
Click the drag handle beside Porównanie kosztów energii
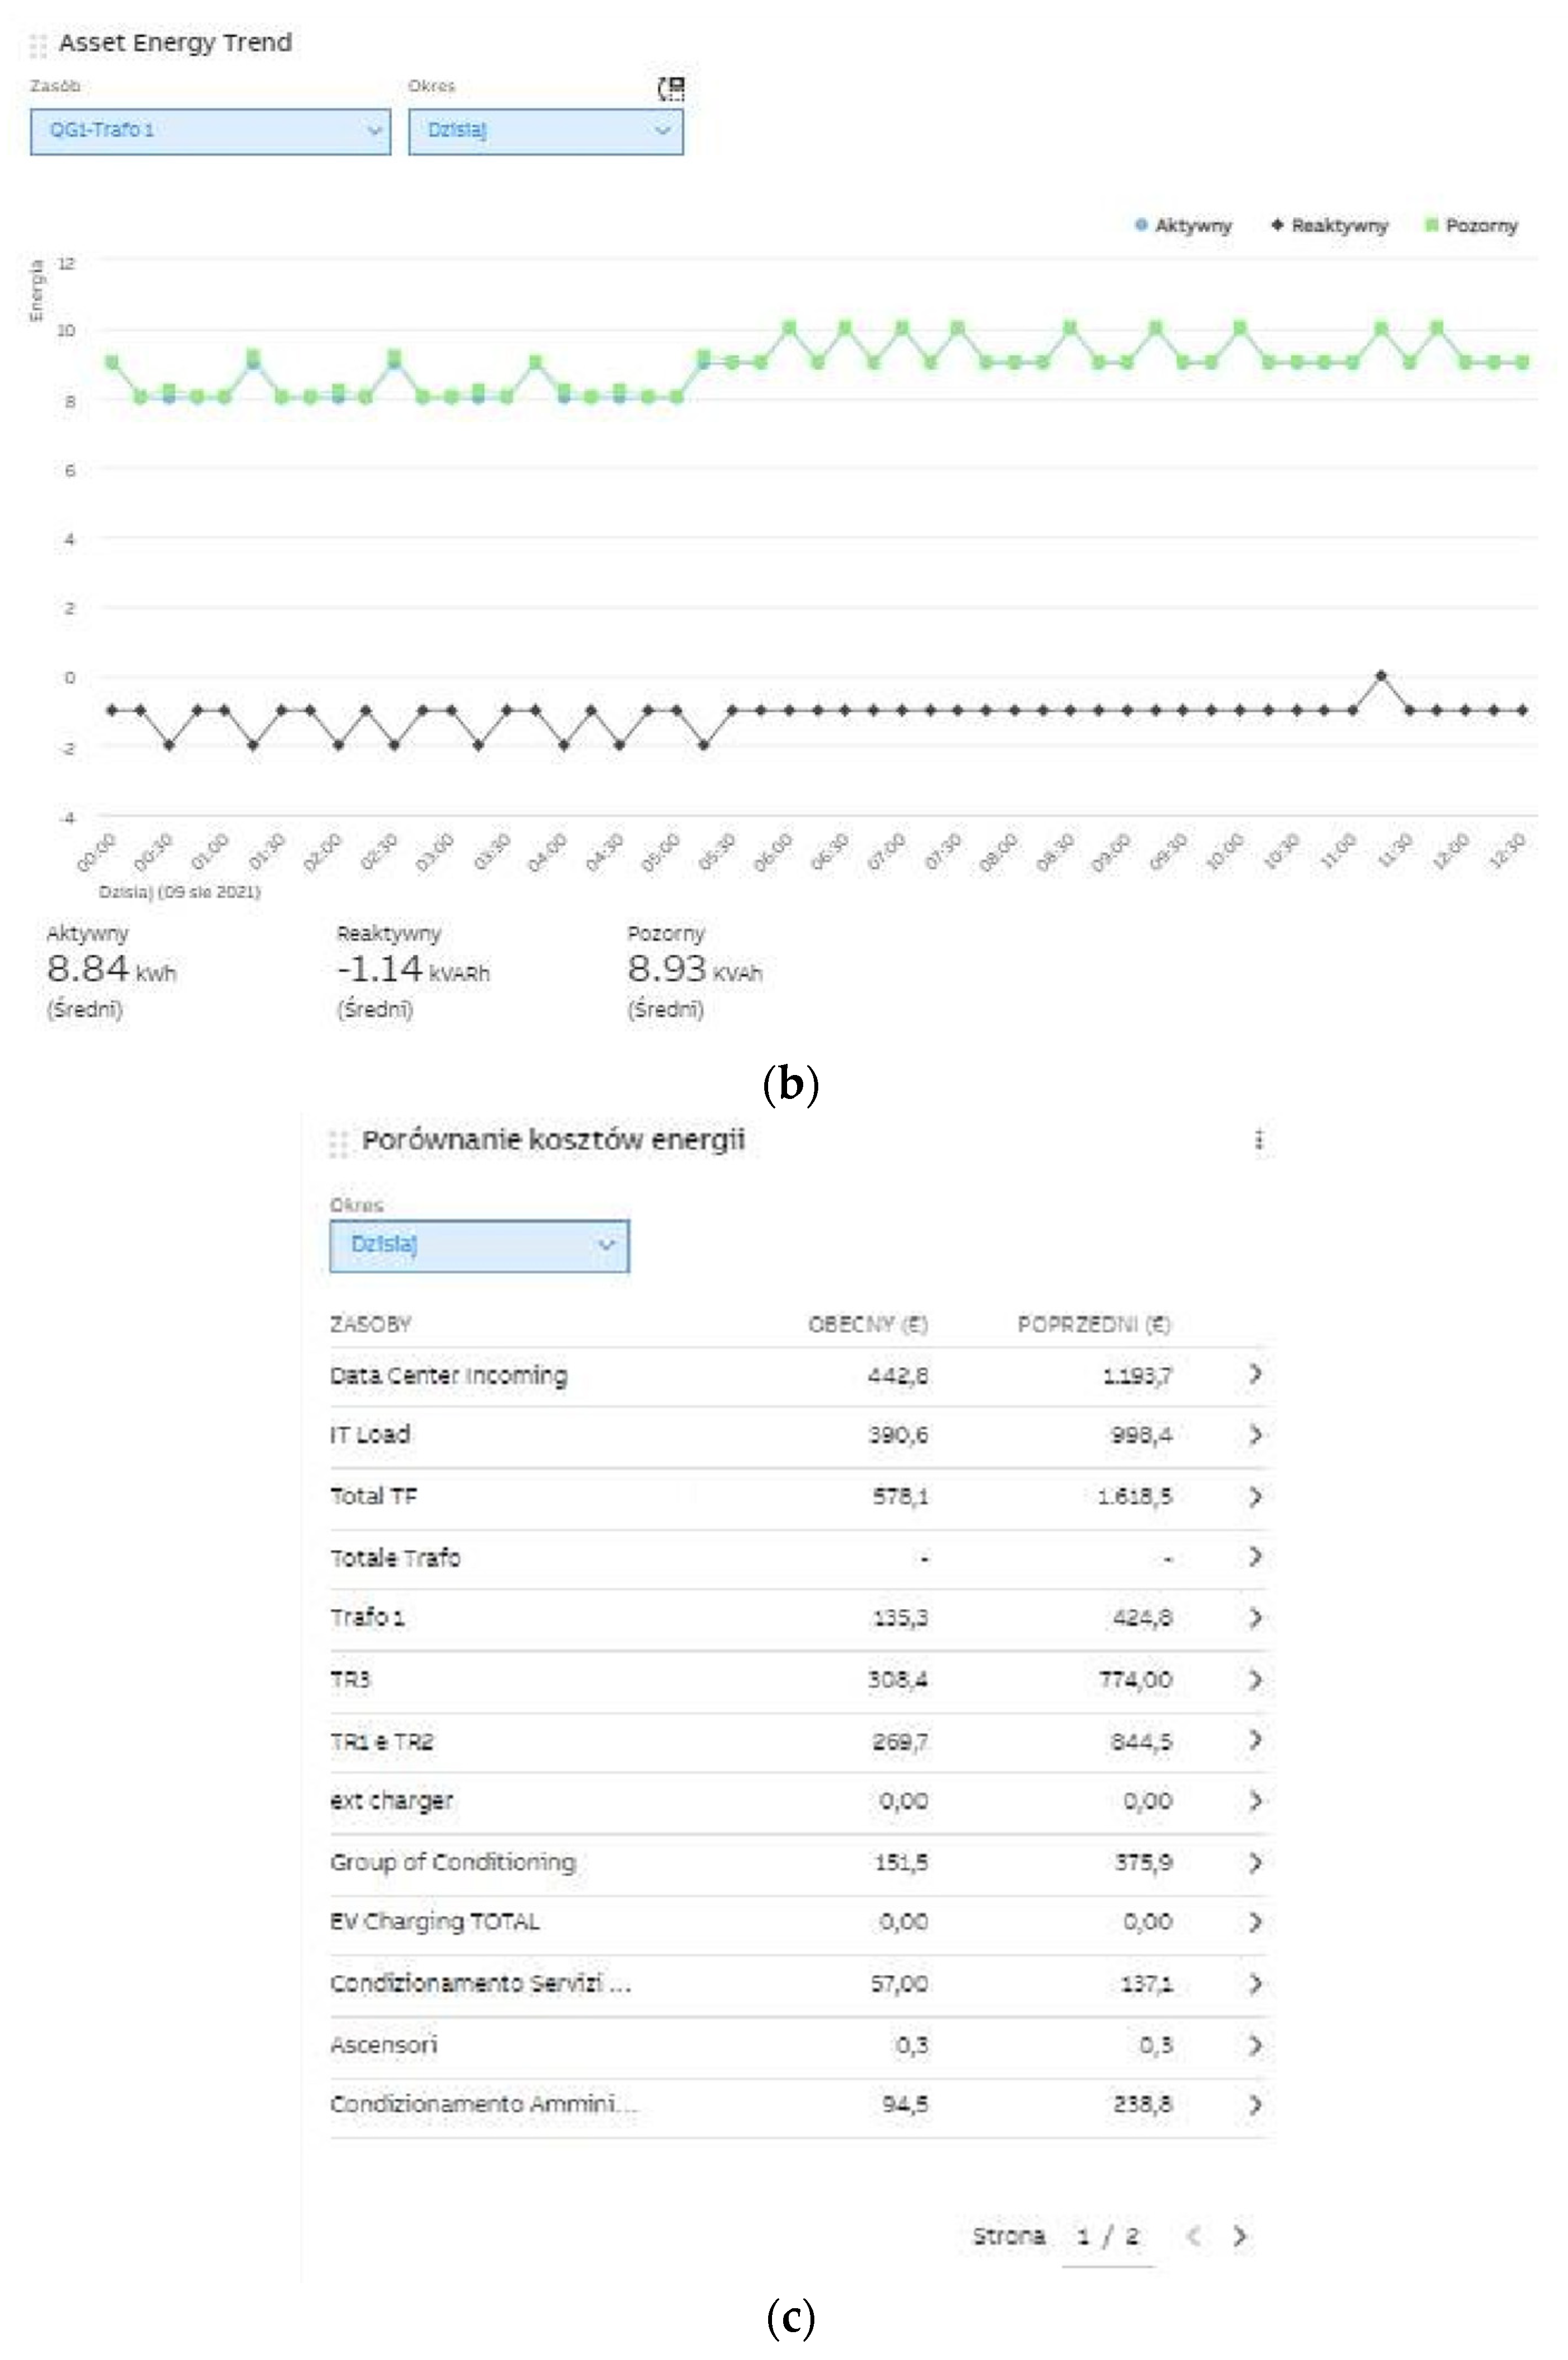pyautogui.click(x=338, y=1142)
